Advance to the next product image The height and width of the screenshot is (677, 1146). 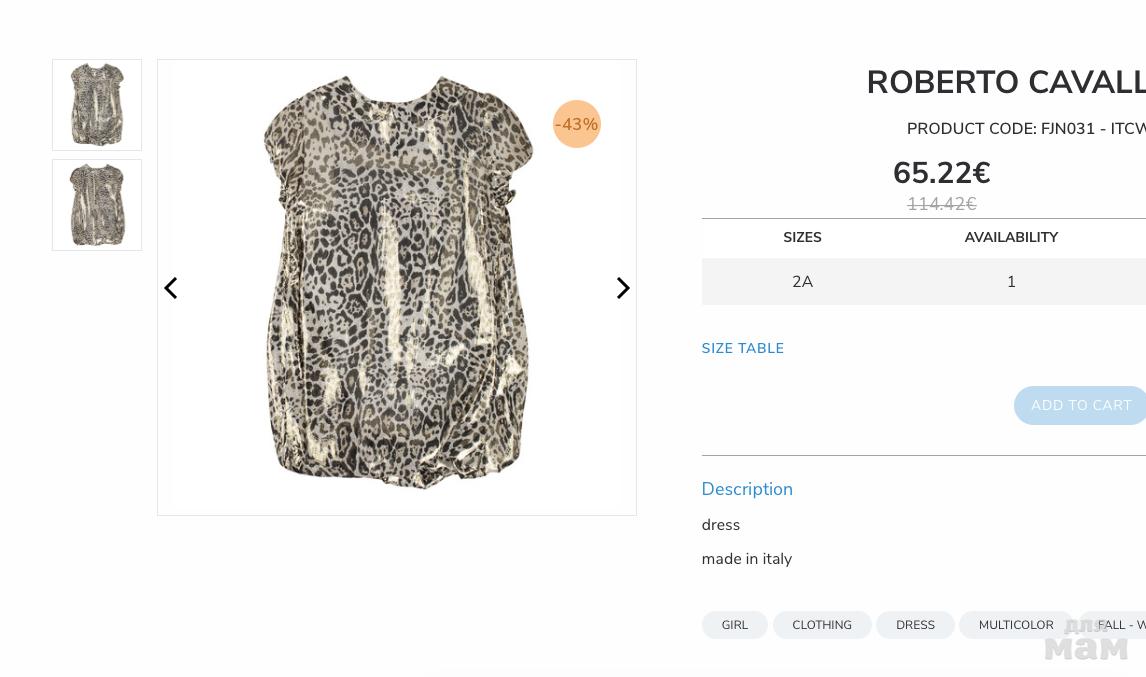pos(622,288)
